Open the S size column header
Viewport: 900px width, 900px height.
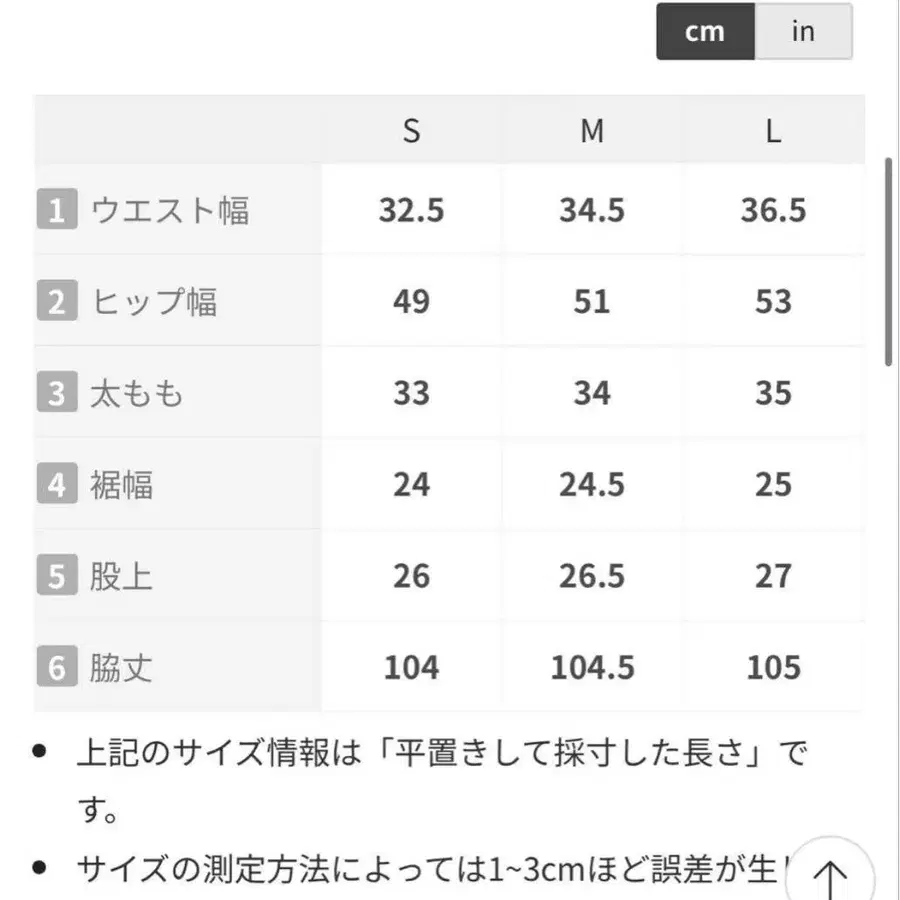411,130
